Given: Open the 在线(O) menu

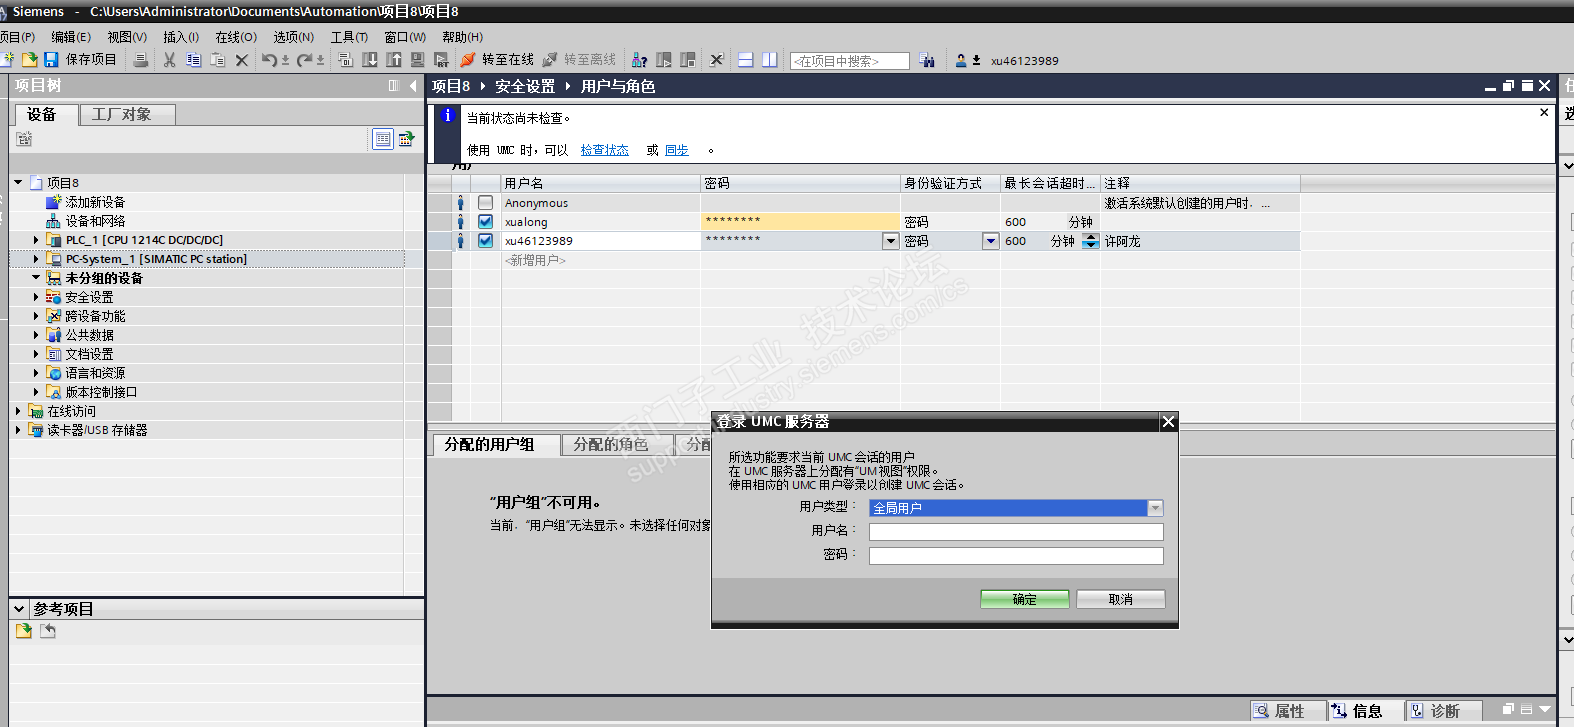Looking at the screenshot, I should [236, 37].
